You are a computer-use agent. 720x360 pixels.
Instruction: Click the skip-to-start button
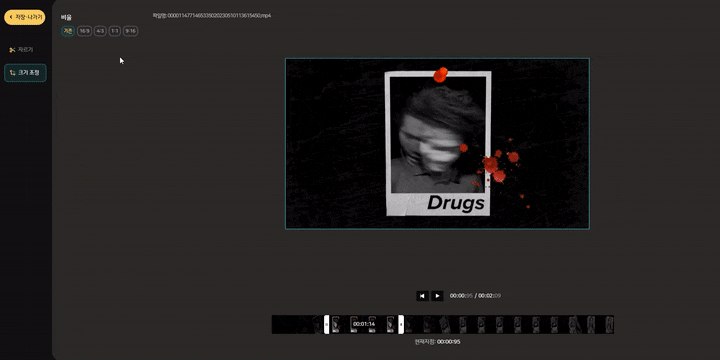pos(422,296)
